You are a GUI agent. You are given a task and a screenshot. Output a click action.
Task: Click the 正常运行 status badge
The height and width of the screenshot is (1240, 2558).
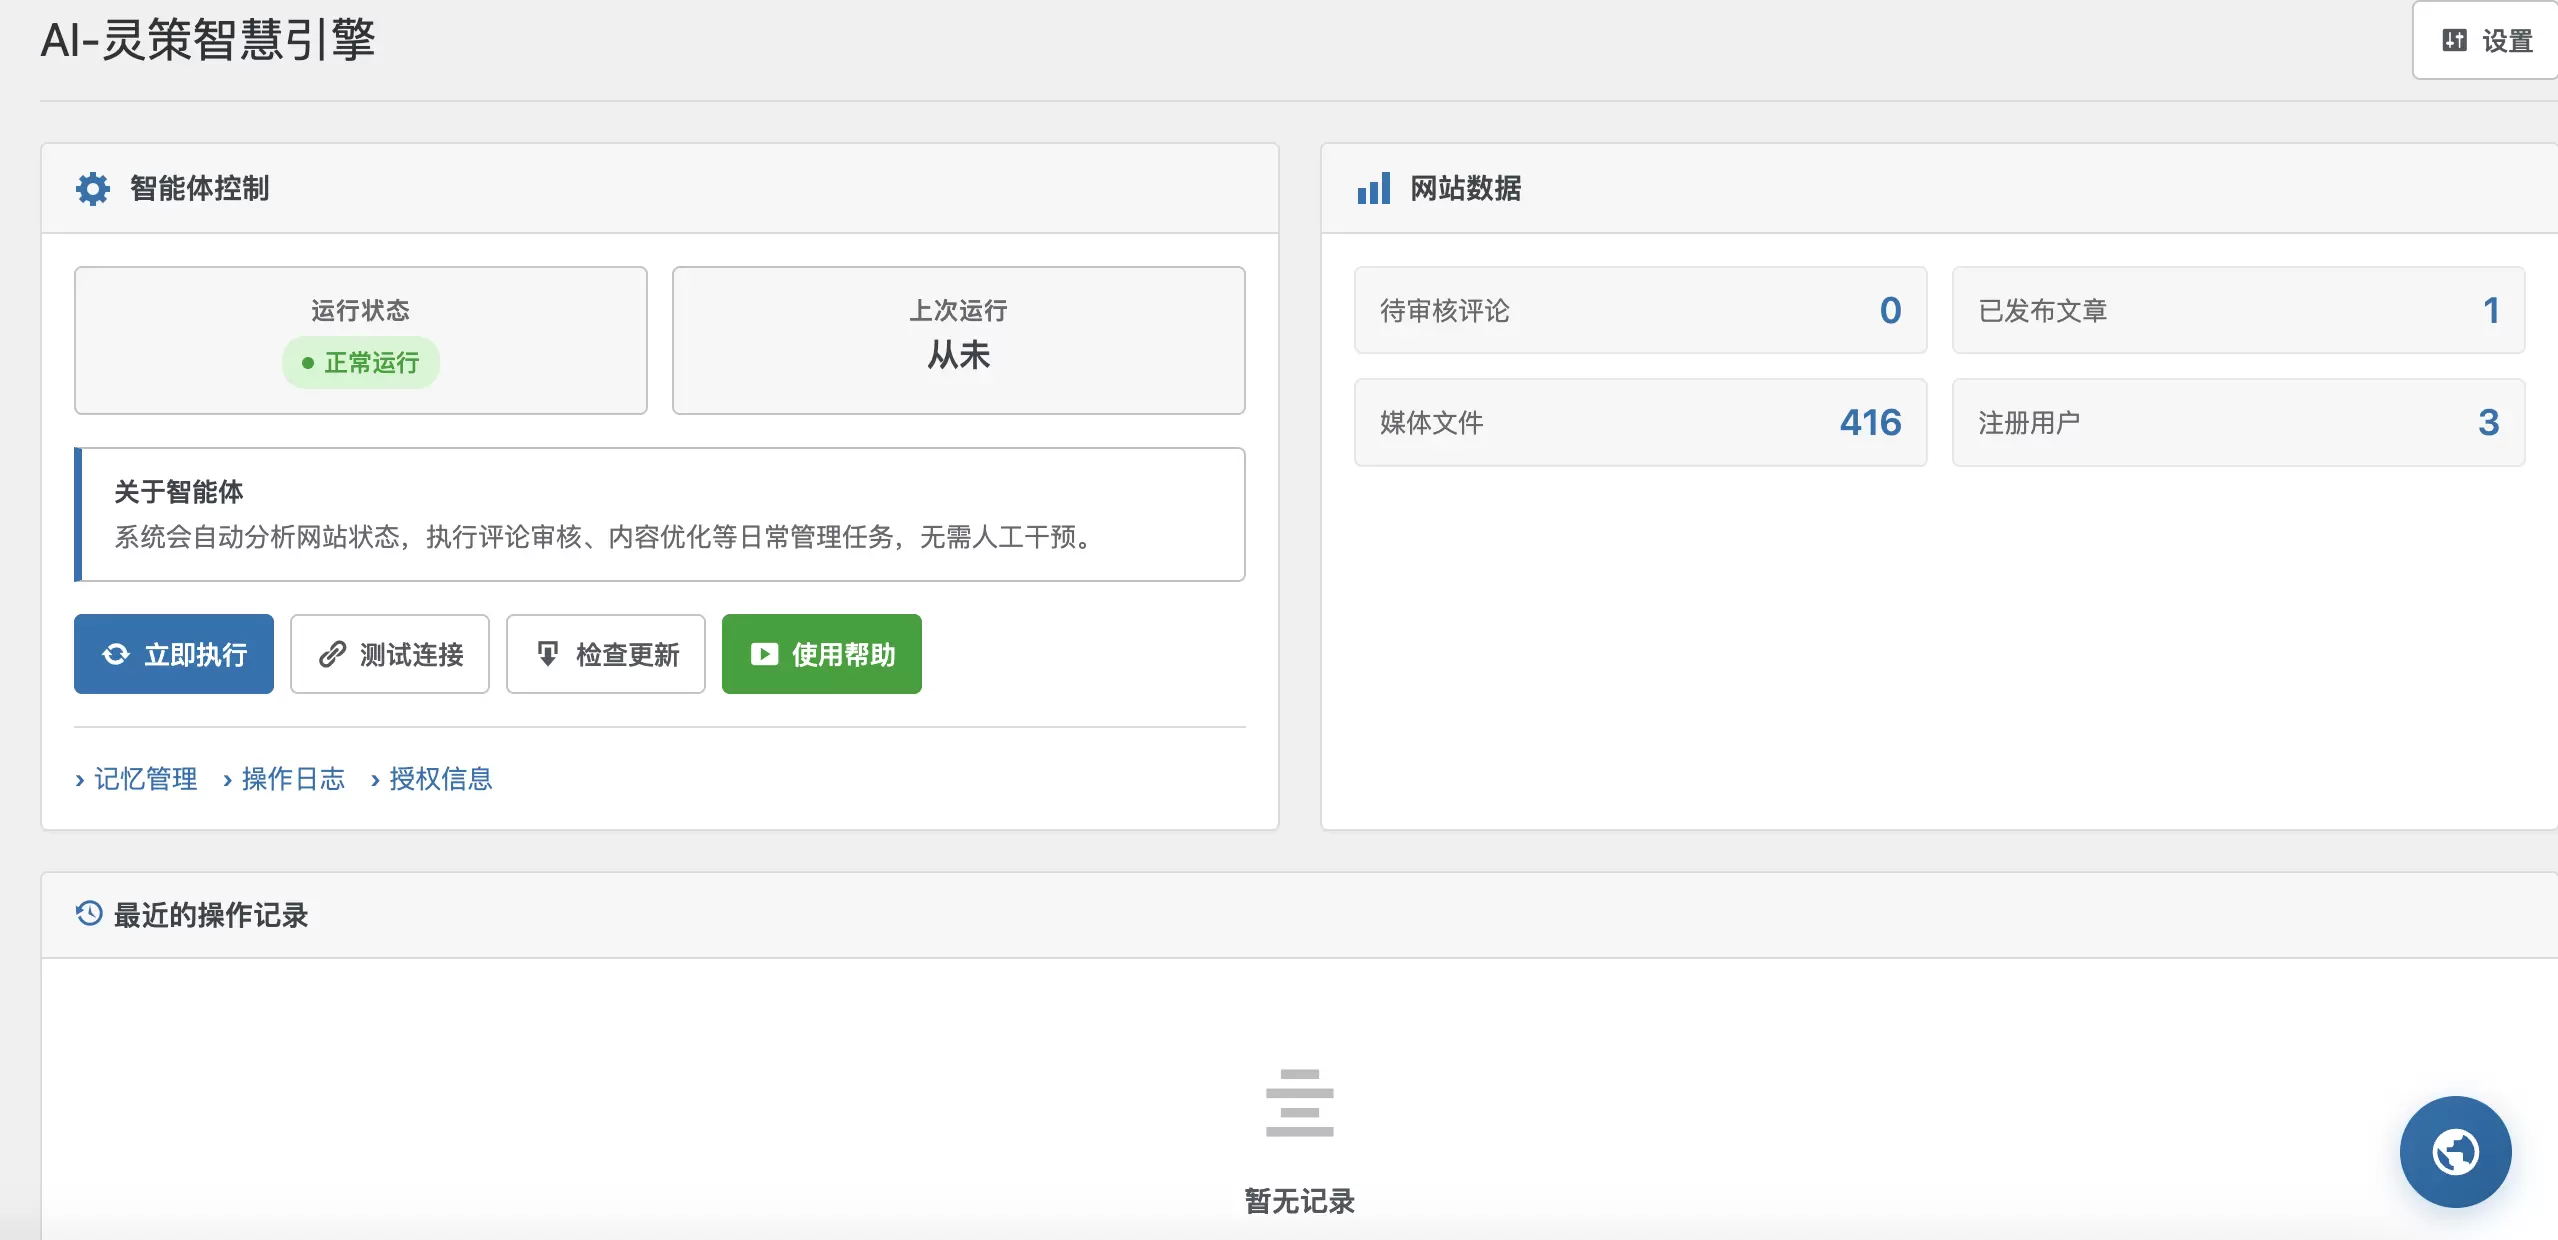coord(361,362)
